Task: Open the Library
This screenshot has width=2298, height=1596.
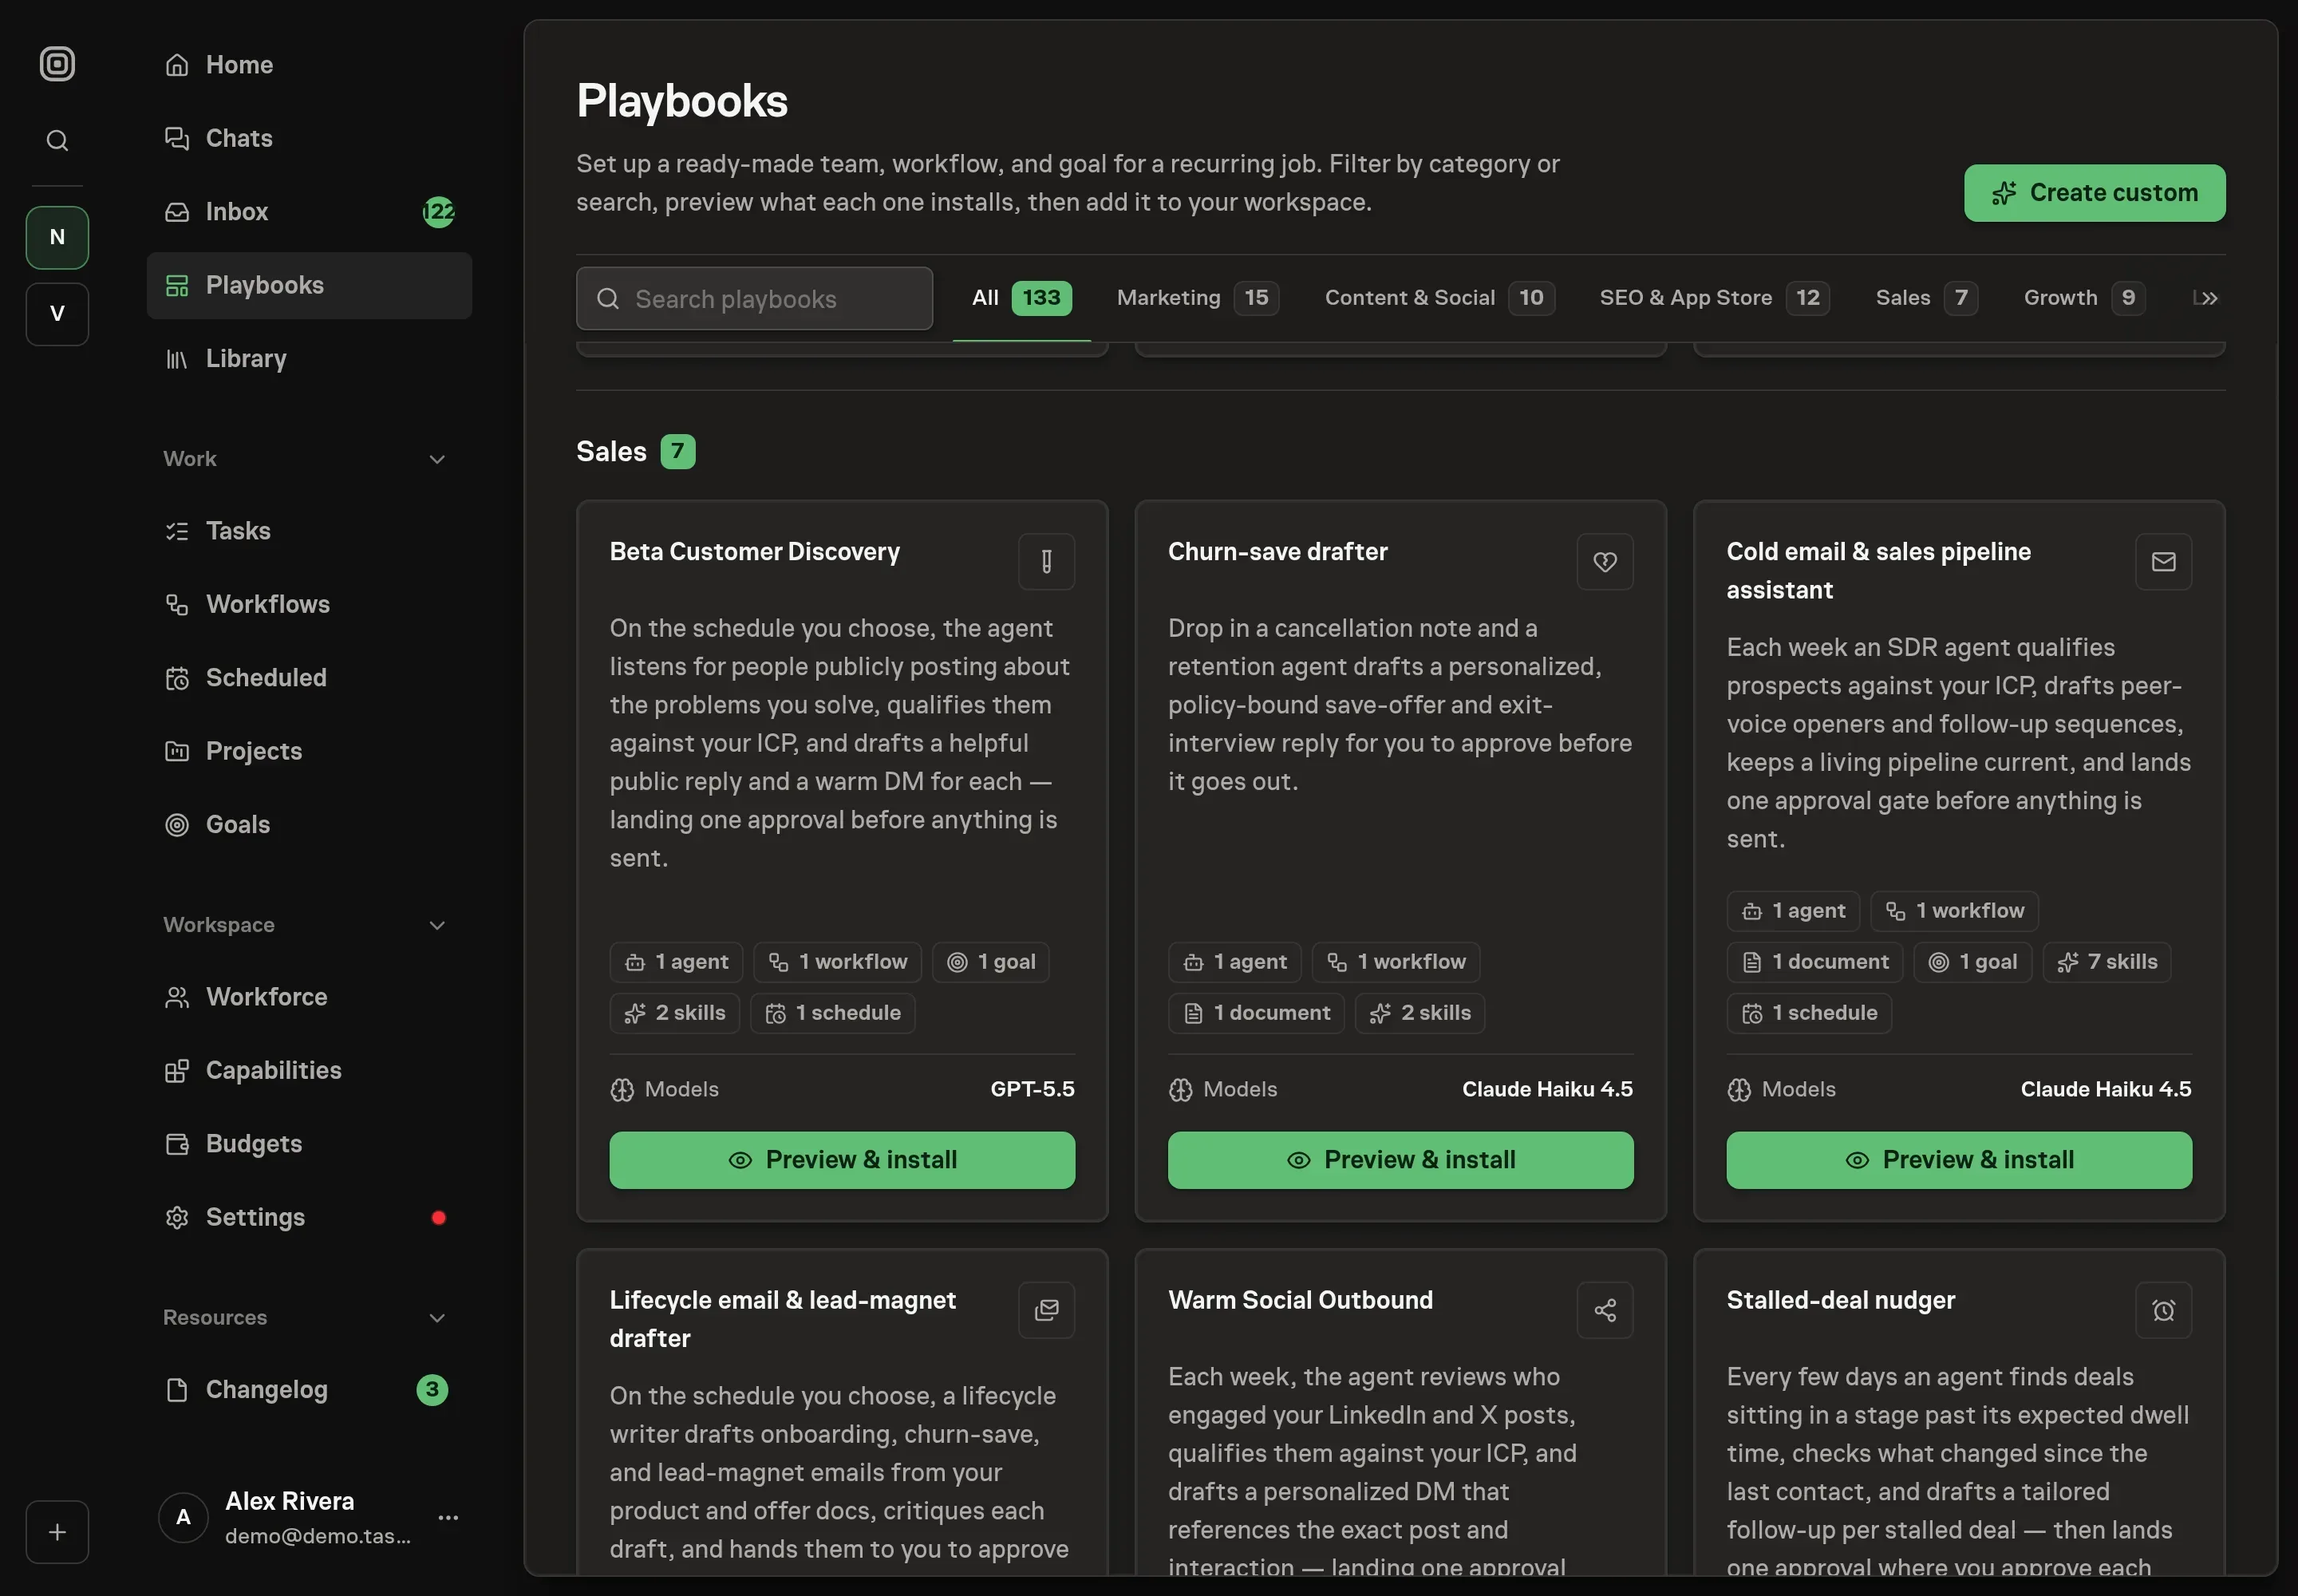Action: pyautogui.click(x=309, y=358)
